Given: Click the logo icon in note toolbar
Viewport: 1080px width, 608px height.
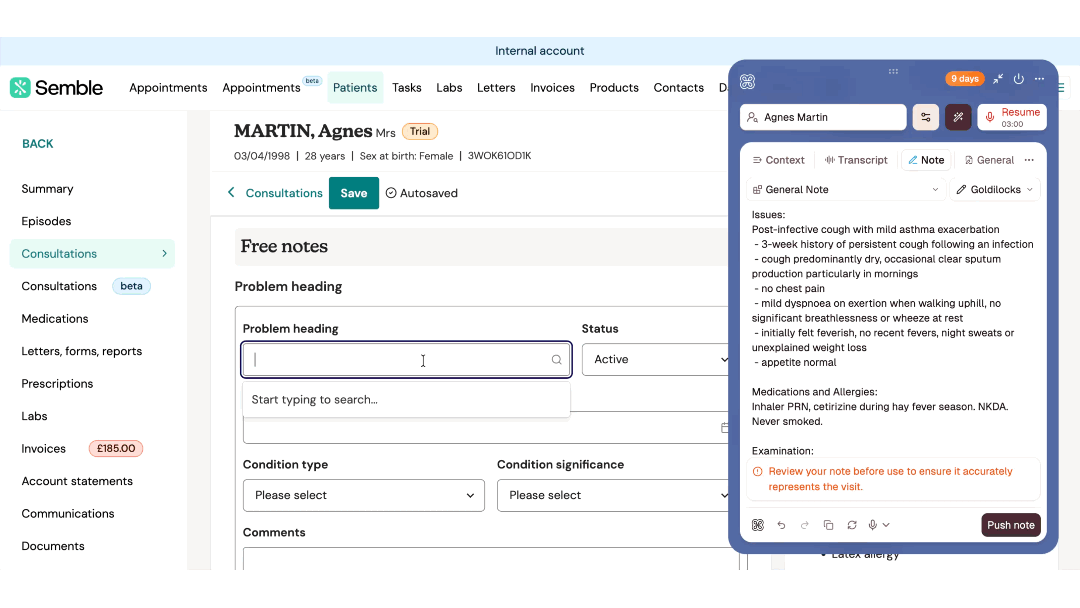Looking at the screenshot, I should 758,525.
